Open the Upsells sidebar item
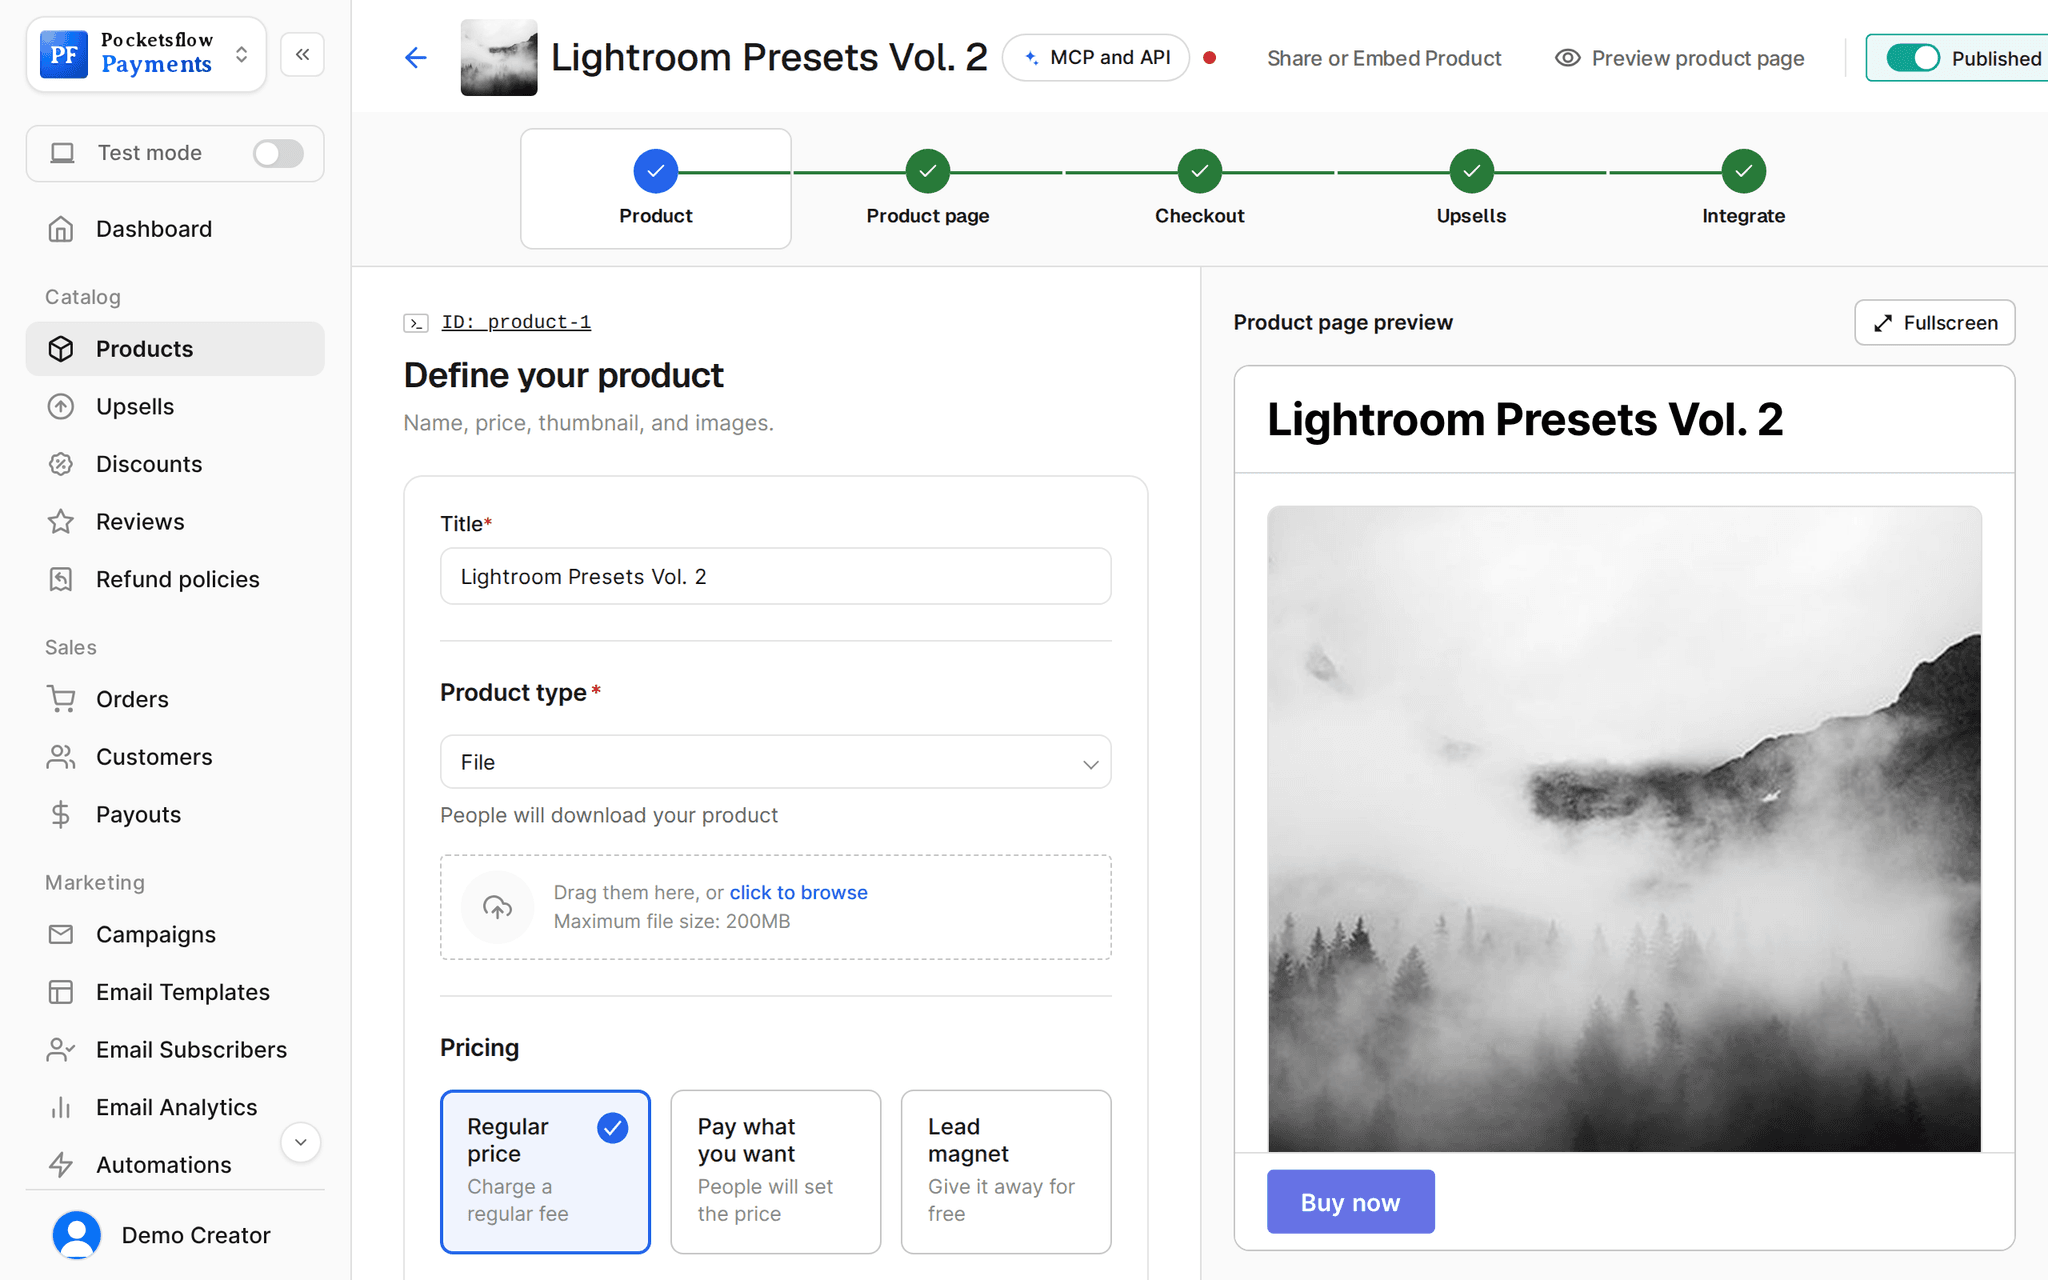2048x1280 pixels. click(x=175, y=407)
